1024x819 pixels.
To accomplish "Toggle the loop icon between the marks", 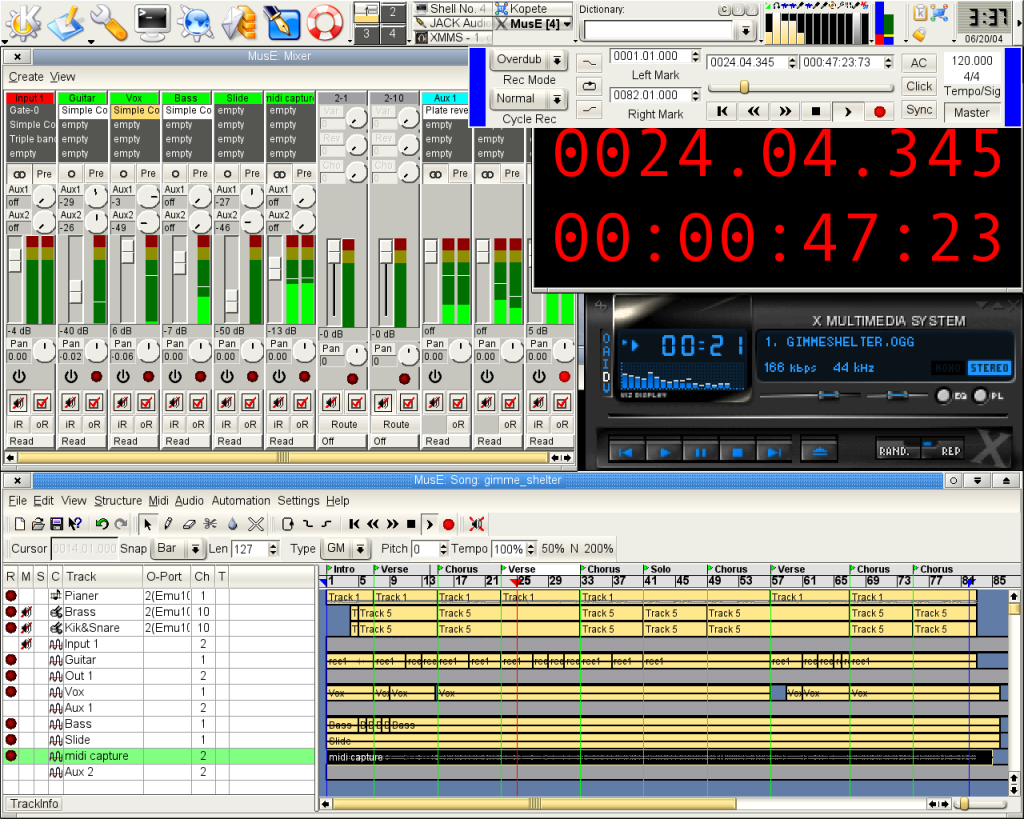I will [x=590, y=86].
